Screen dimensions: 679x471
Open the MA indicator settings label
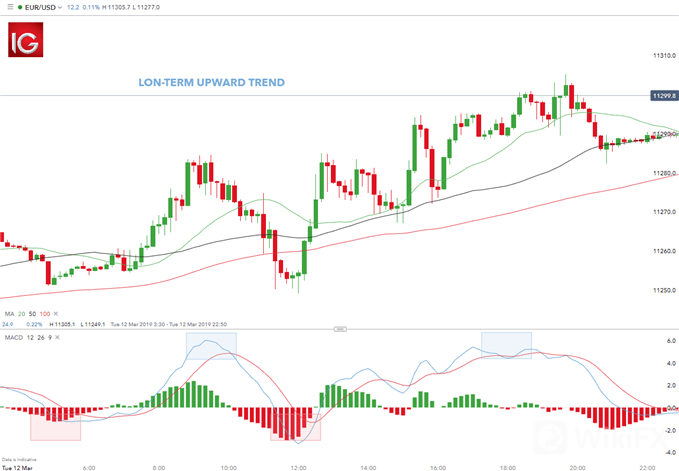[x=8, y=314]
